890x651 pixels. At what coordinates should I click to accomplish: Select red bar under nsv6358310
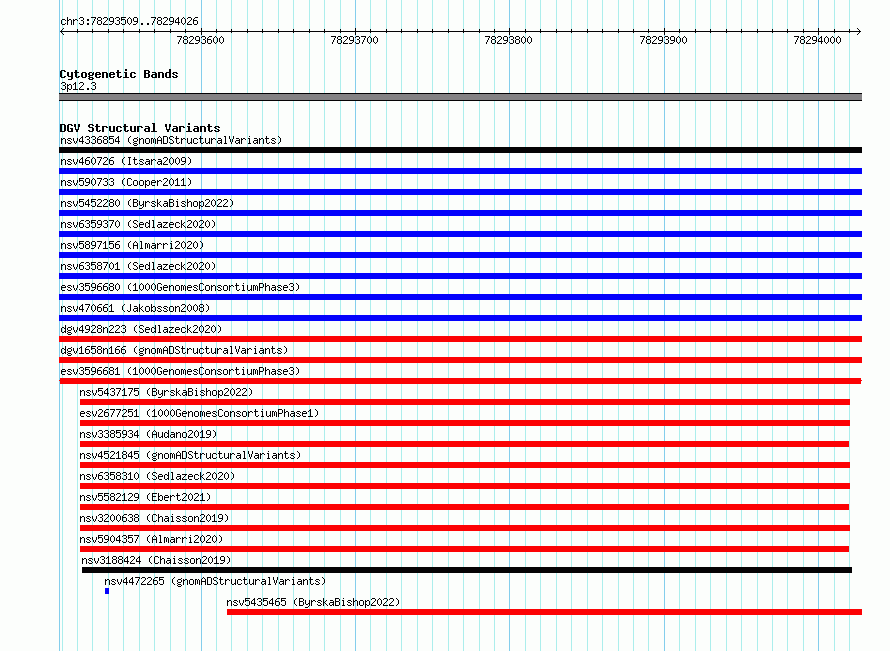coord(465,486)
